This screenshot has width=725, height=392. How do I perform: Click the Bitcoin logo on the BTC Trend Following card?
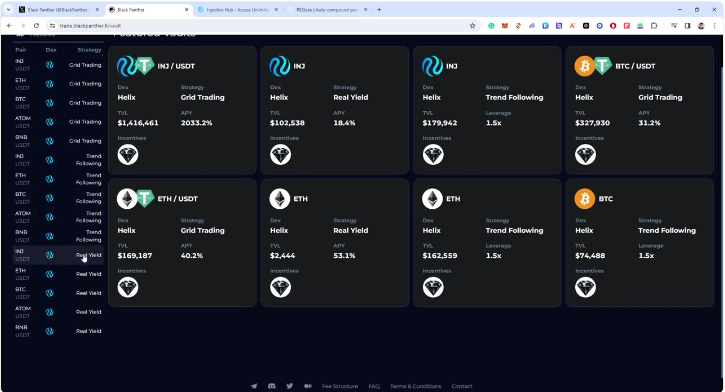585,199
